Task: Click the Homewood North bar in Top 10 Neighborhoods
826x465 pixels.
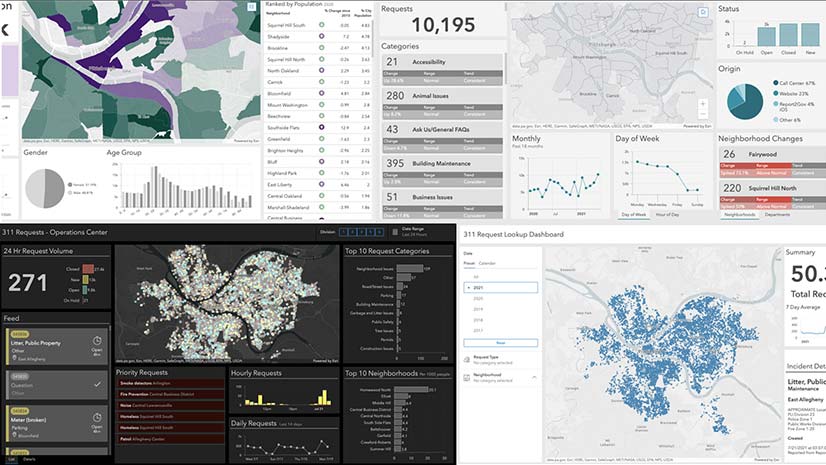Action: [x=411, y=390]
